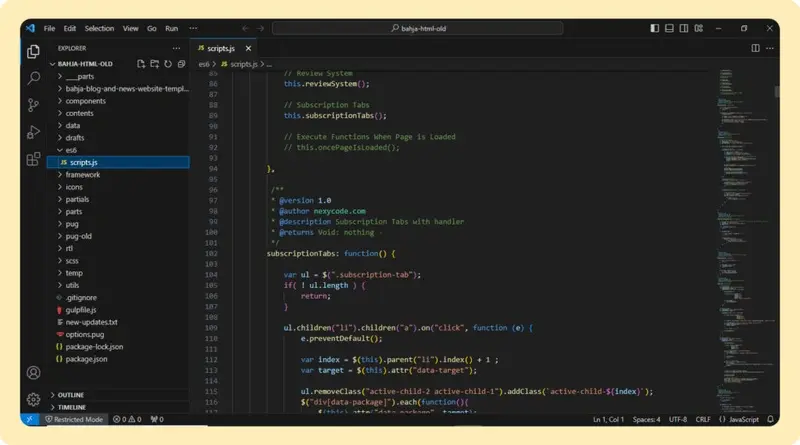Open the Source Control view icon
The height and width of the screenshot is (445, 800).
click(33, 105)
